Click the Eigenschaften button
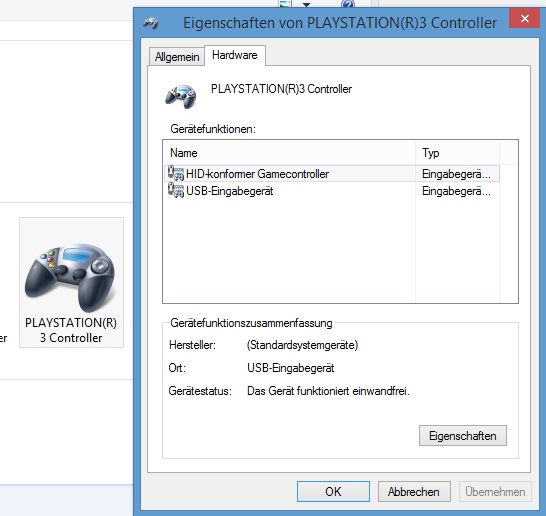 (x=462, y=436)
